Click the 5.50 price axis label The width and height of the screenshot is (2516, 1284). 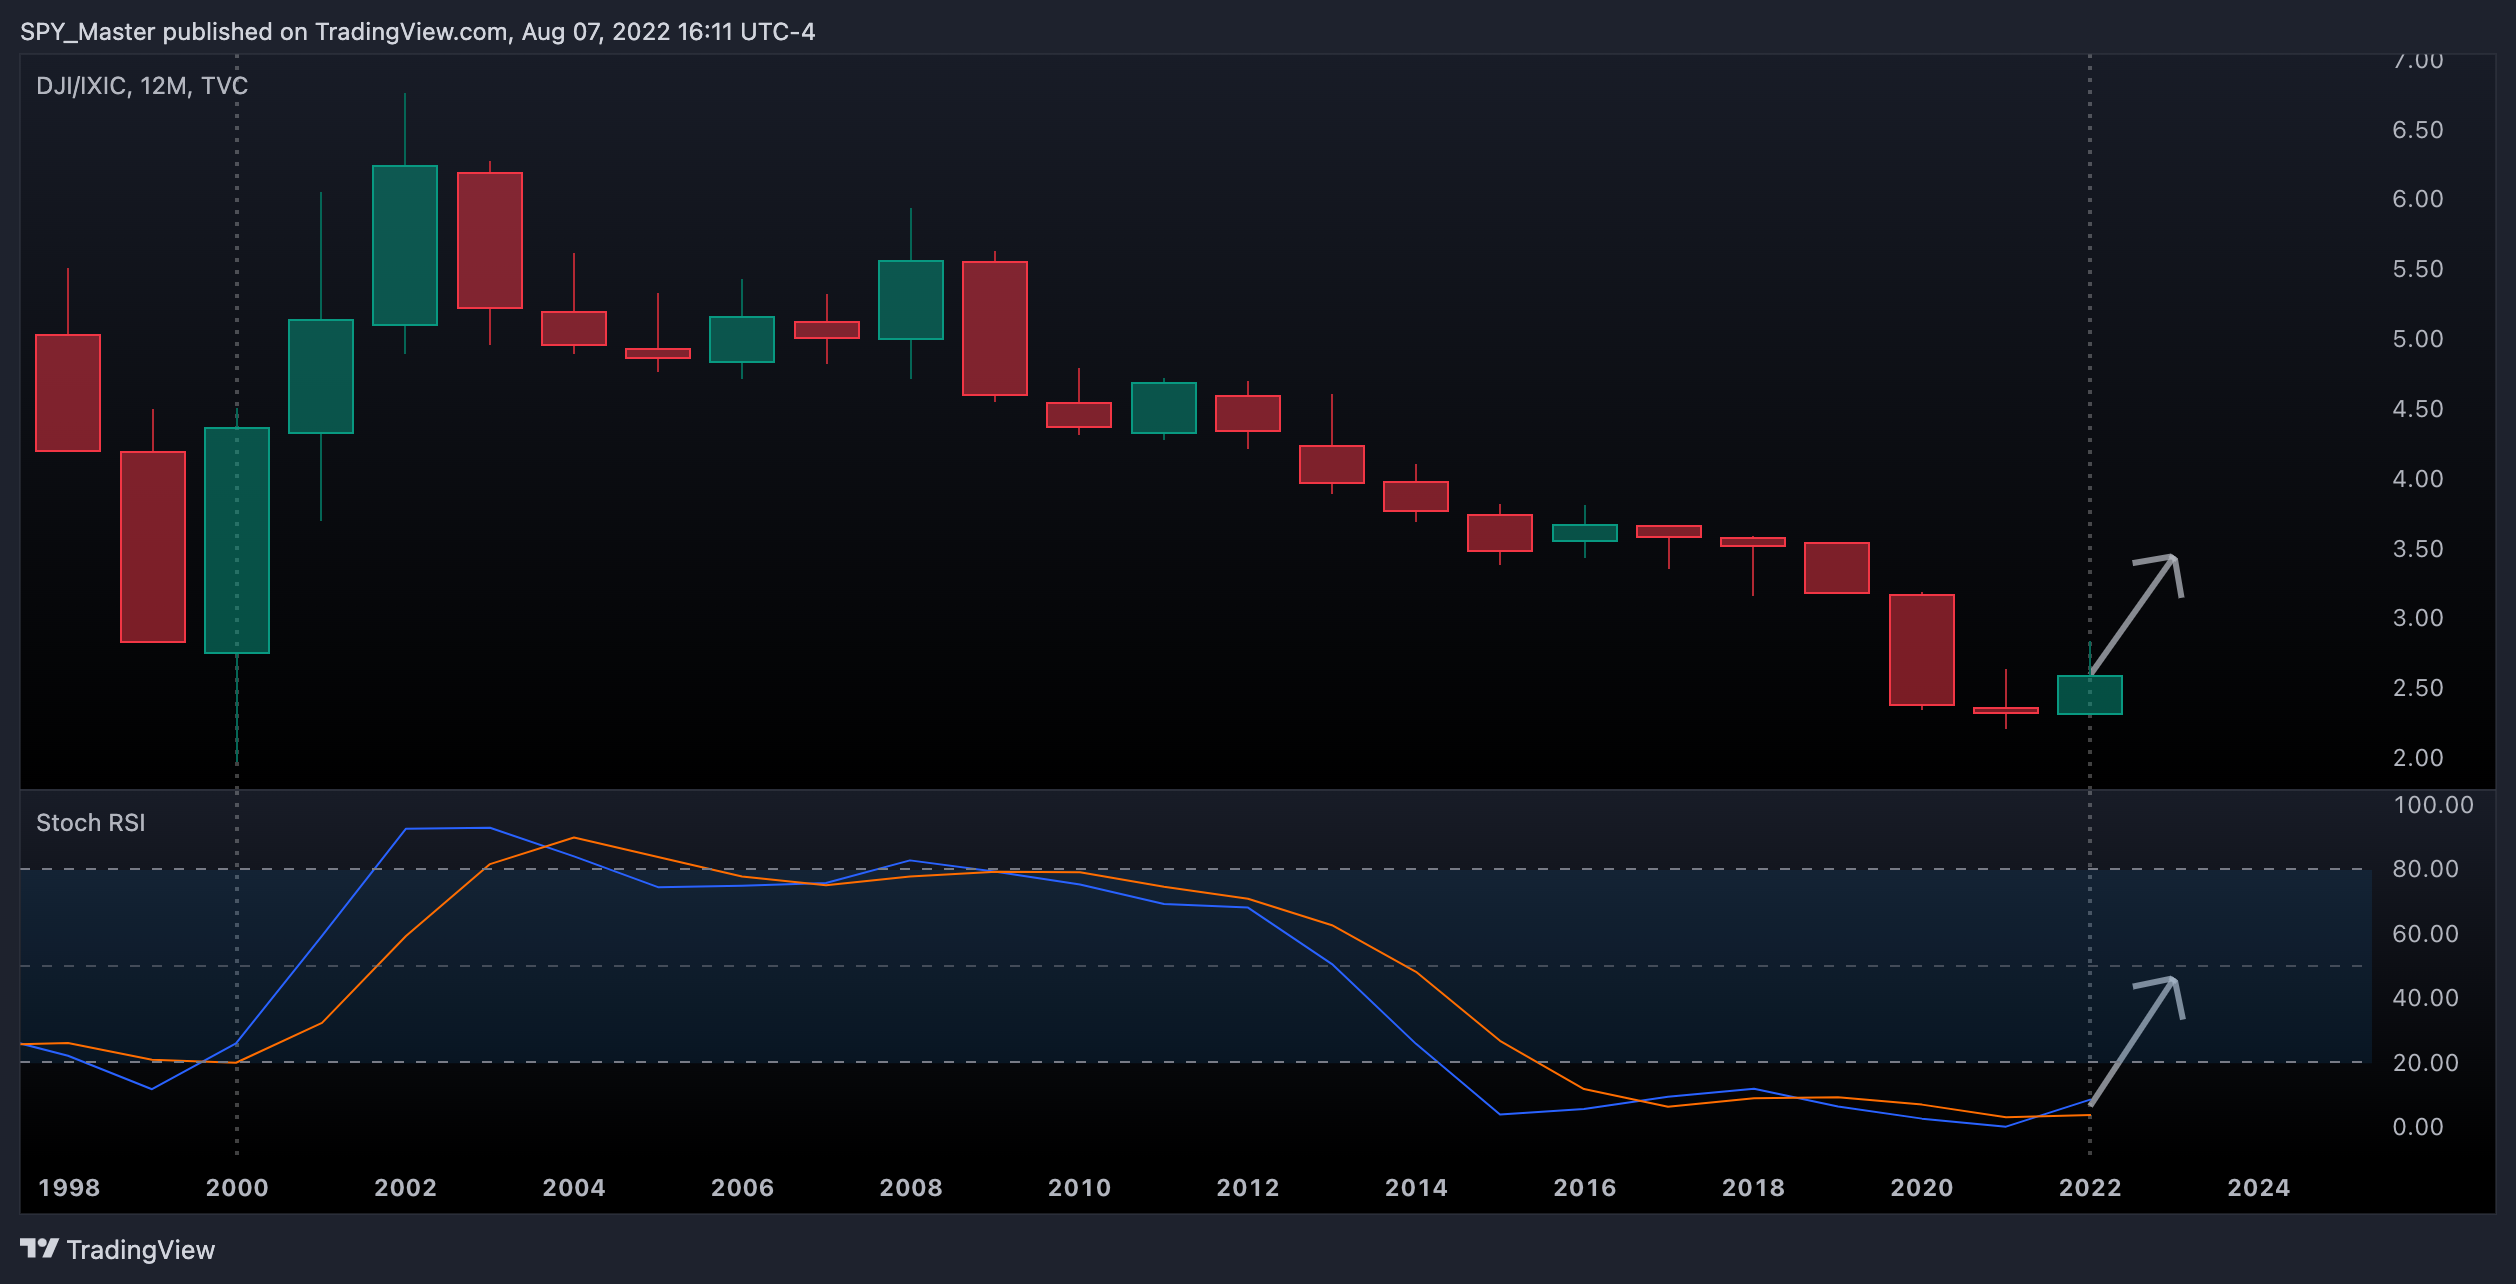pyautogui.click(x=2418, y=269)
